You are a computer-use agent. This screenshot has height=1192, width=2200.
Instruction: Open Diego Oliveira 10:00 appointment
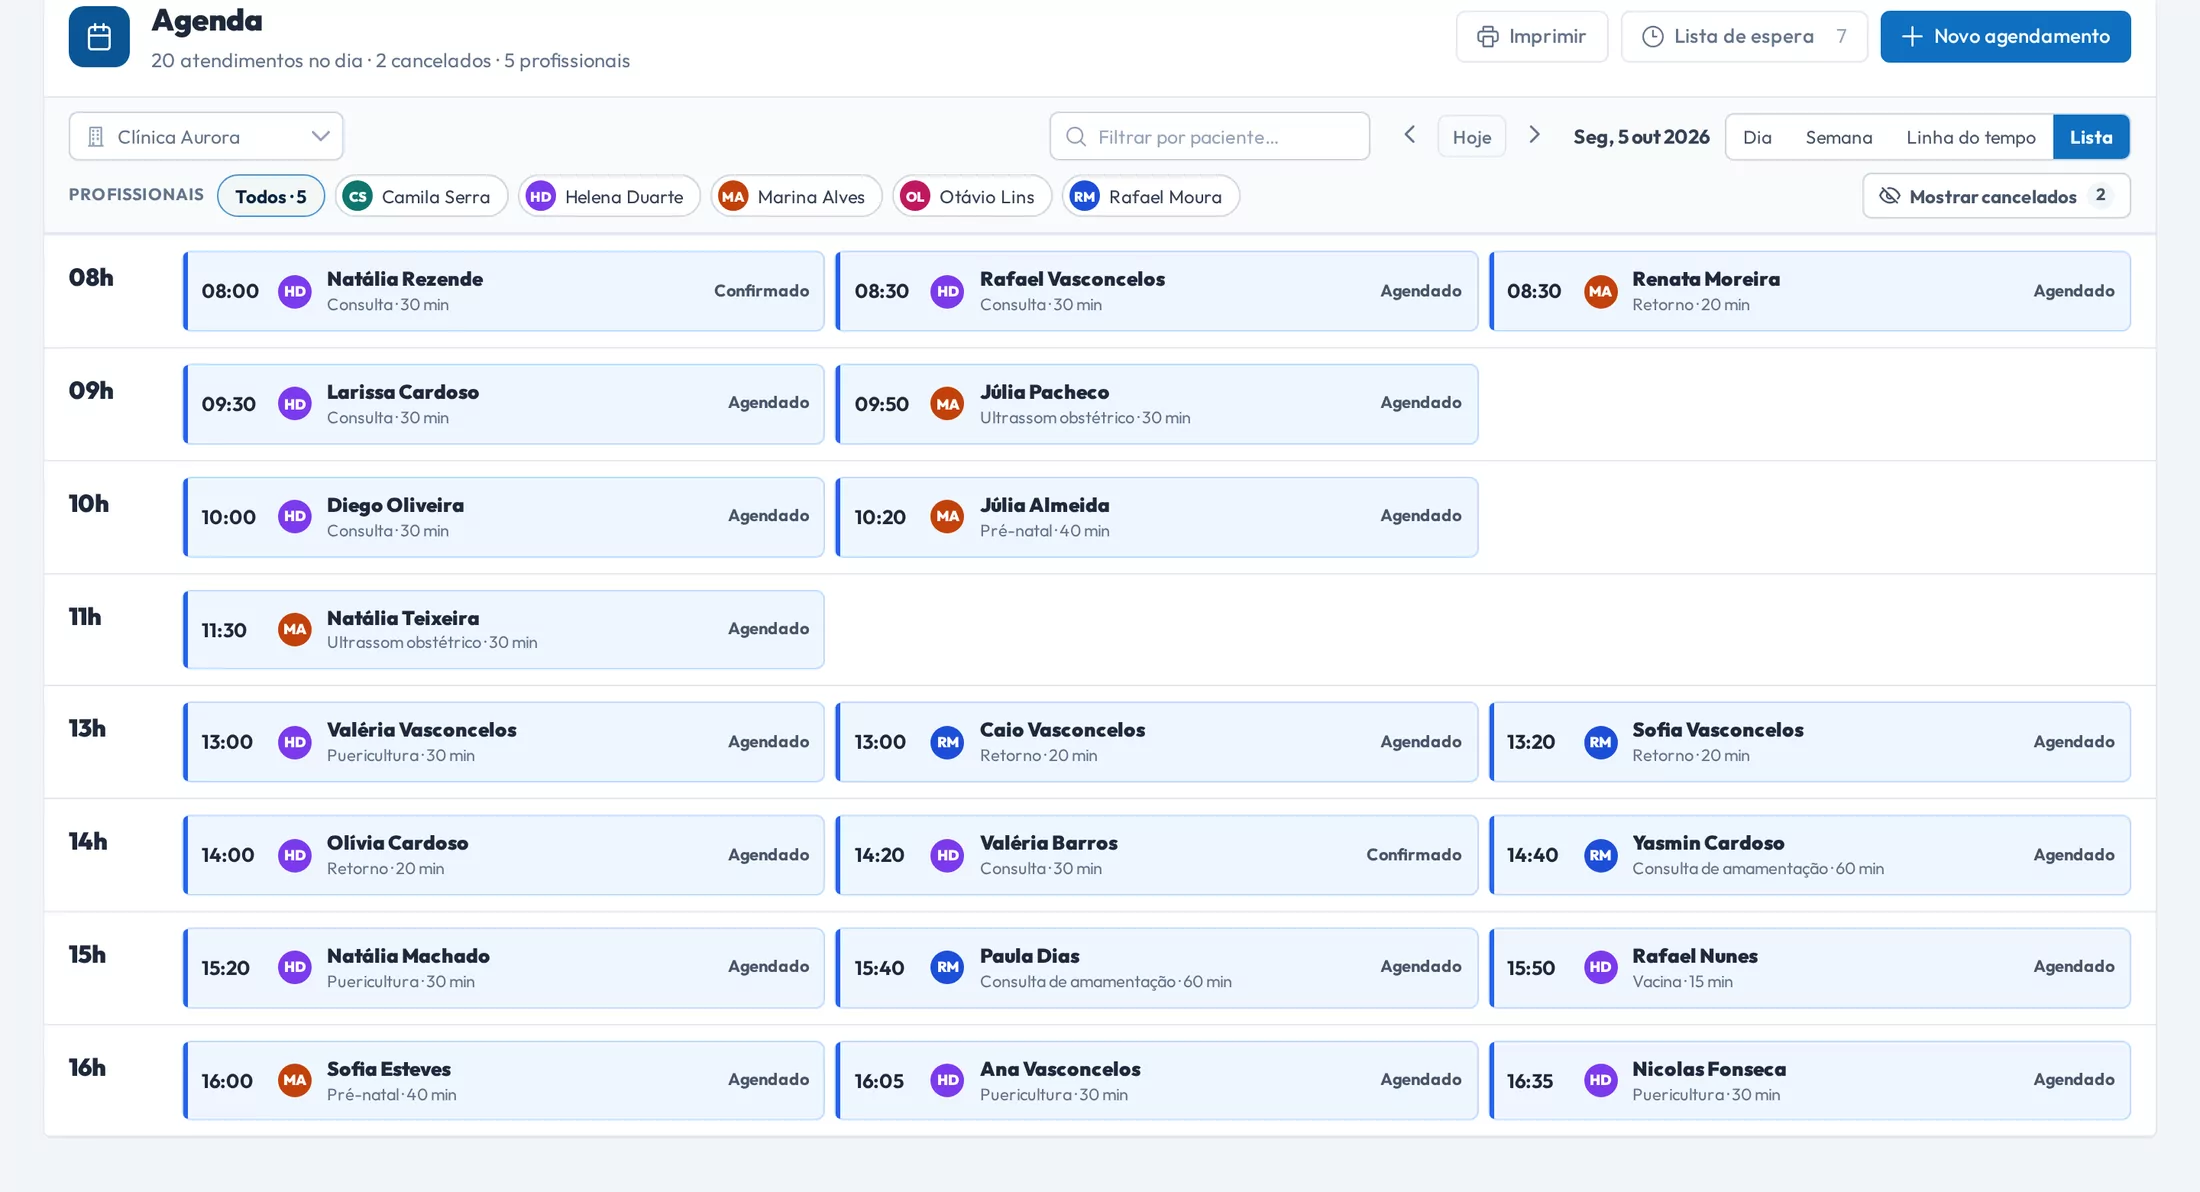(504, 517)
